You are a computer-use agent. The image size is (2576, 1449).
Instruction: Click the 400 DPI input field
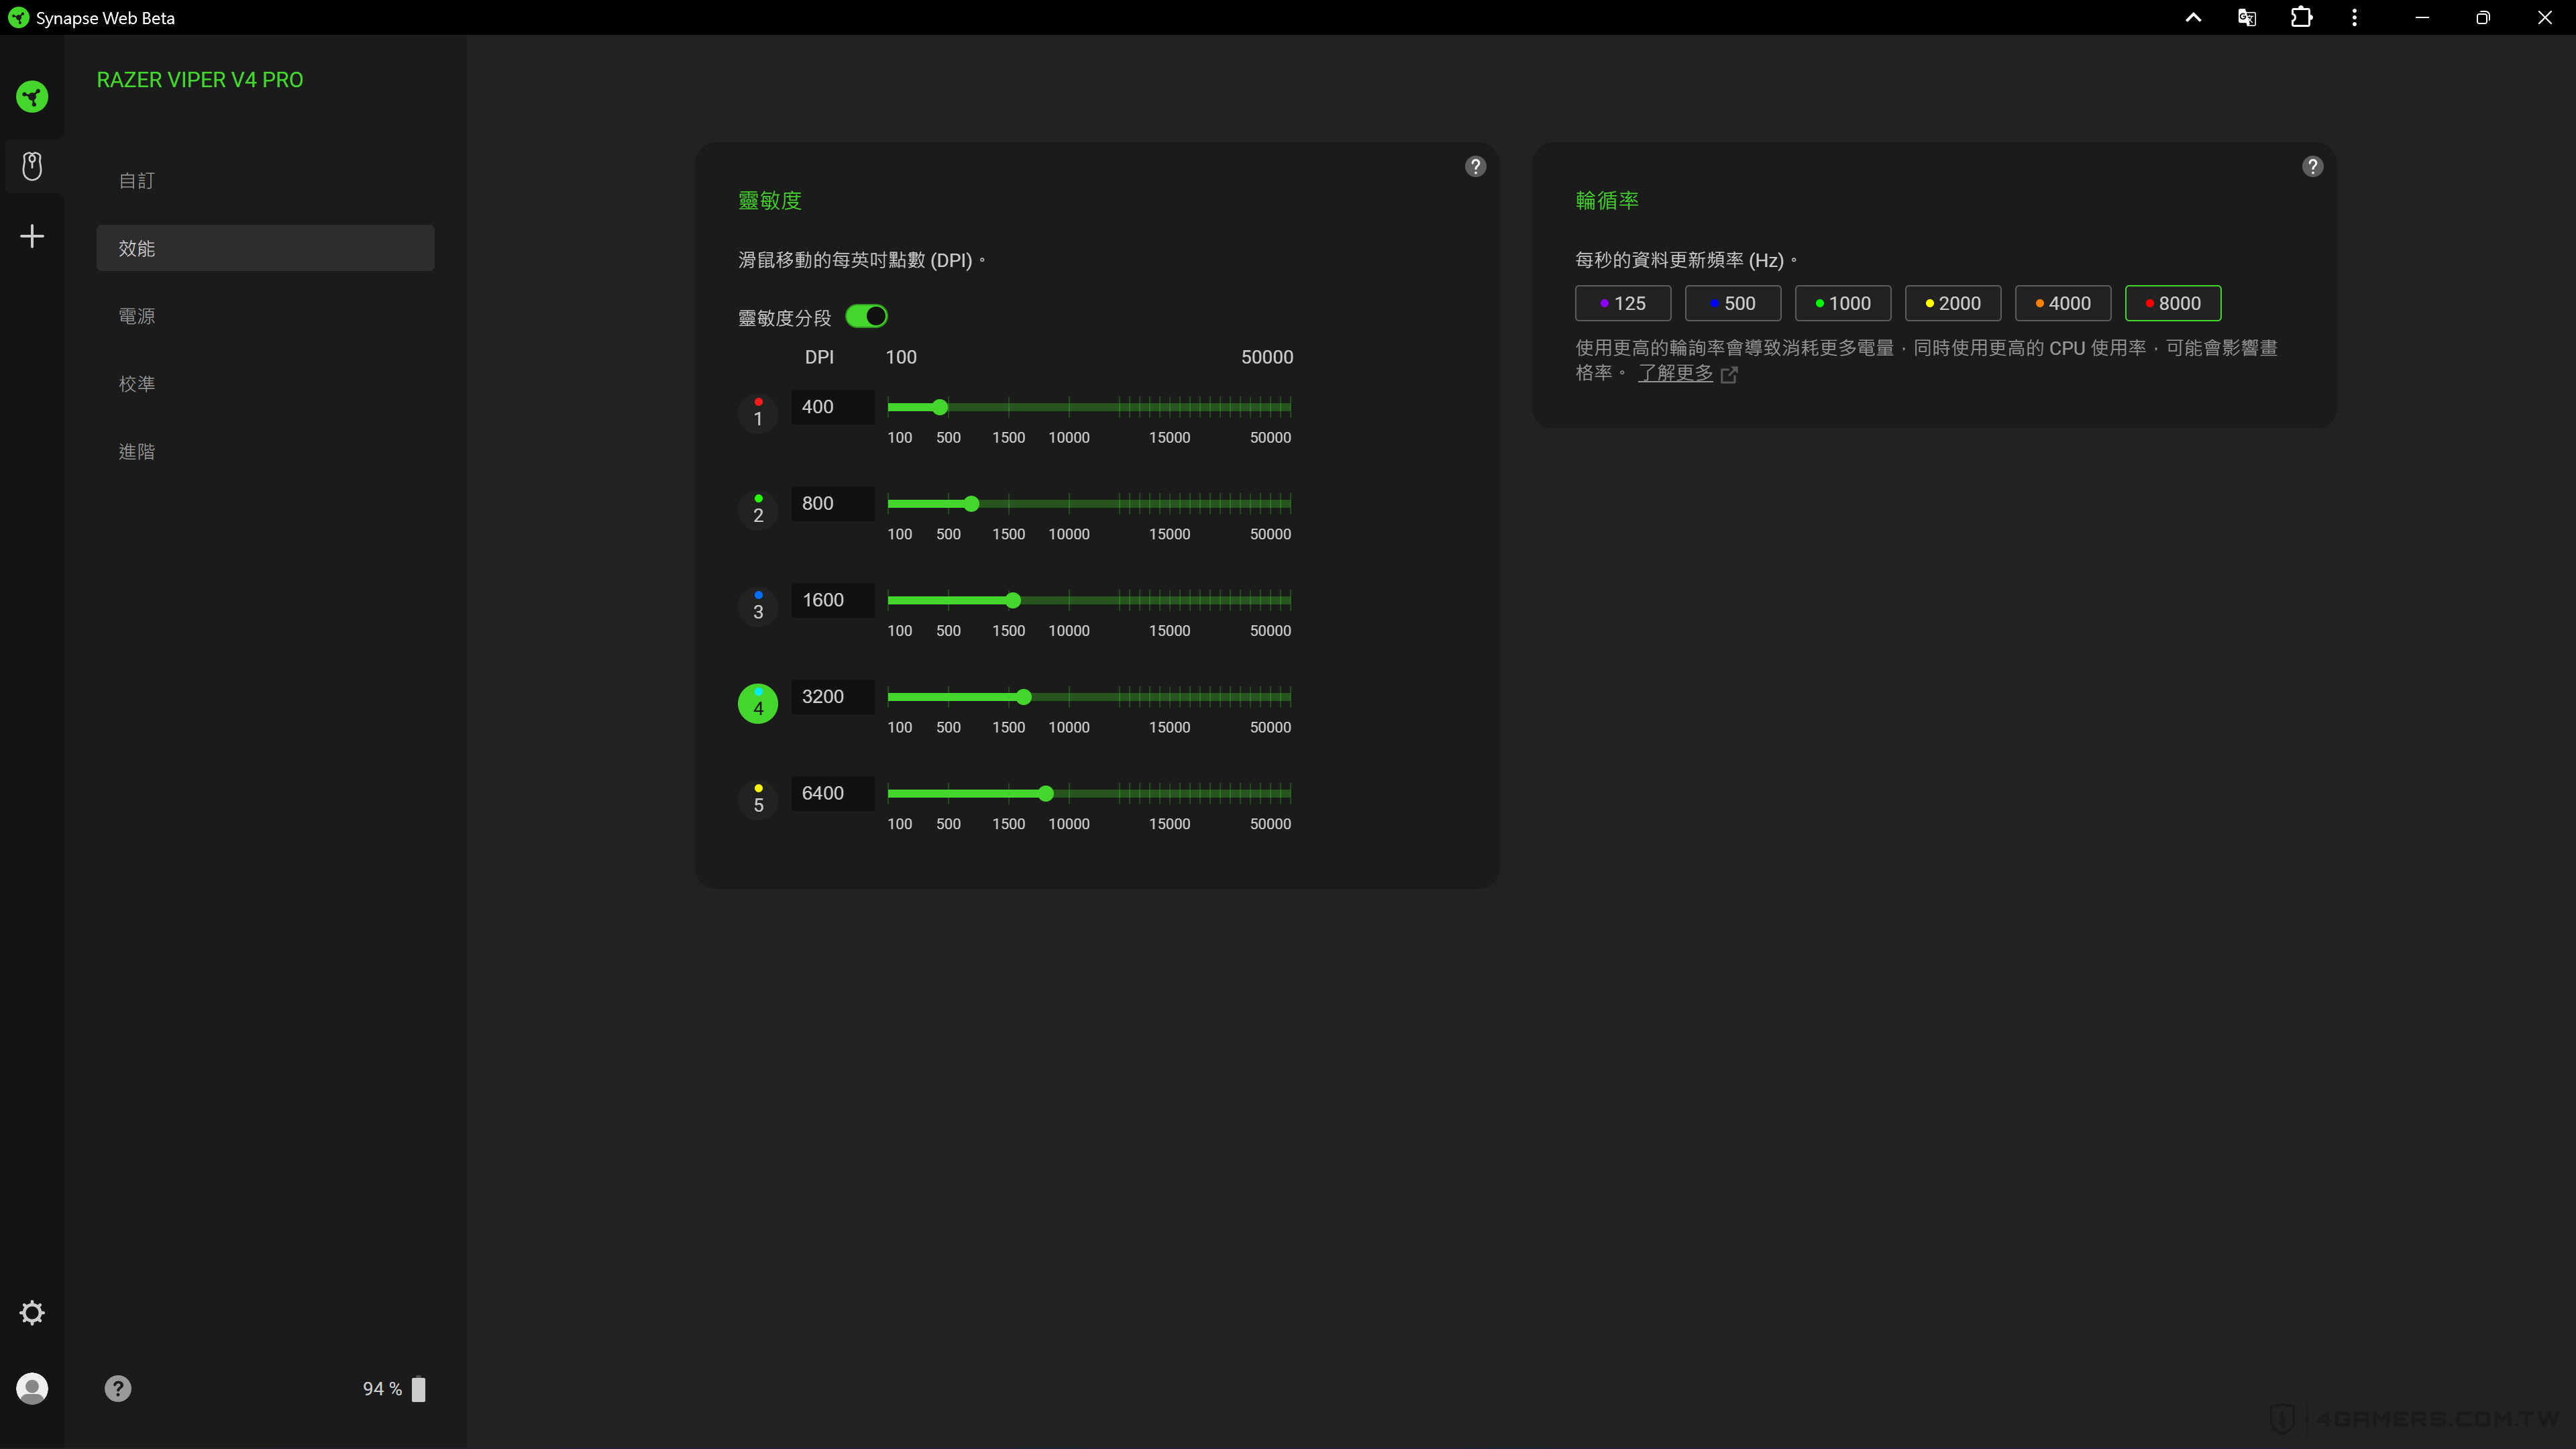833,407
